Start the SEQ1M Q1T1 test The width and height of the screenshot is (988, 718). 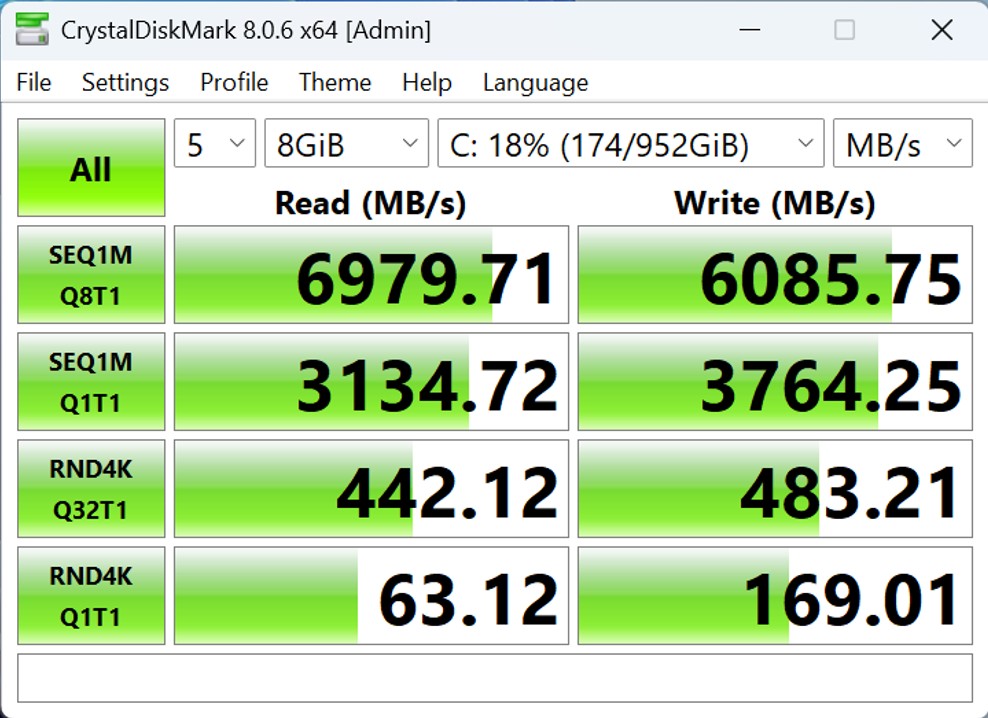[x=91, y=382]
